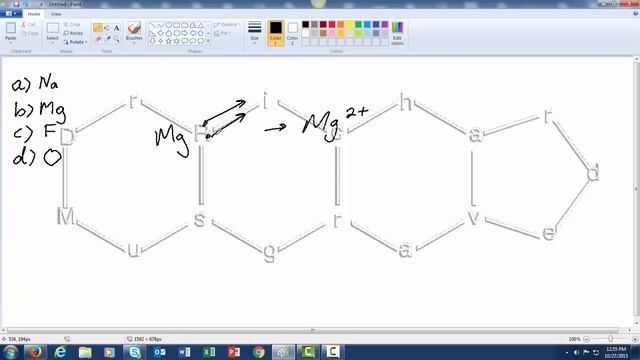Expand the Shapes gallery
640x360 pixels.
click(x=208, y=41)
